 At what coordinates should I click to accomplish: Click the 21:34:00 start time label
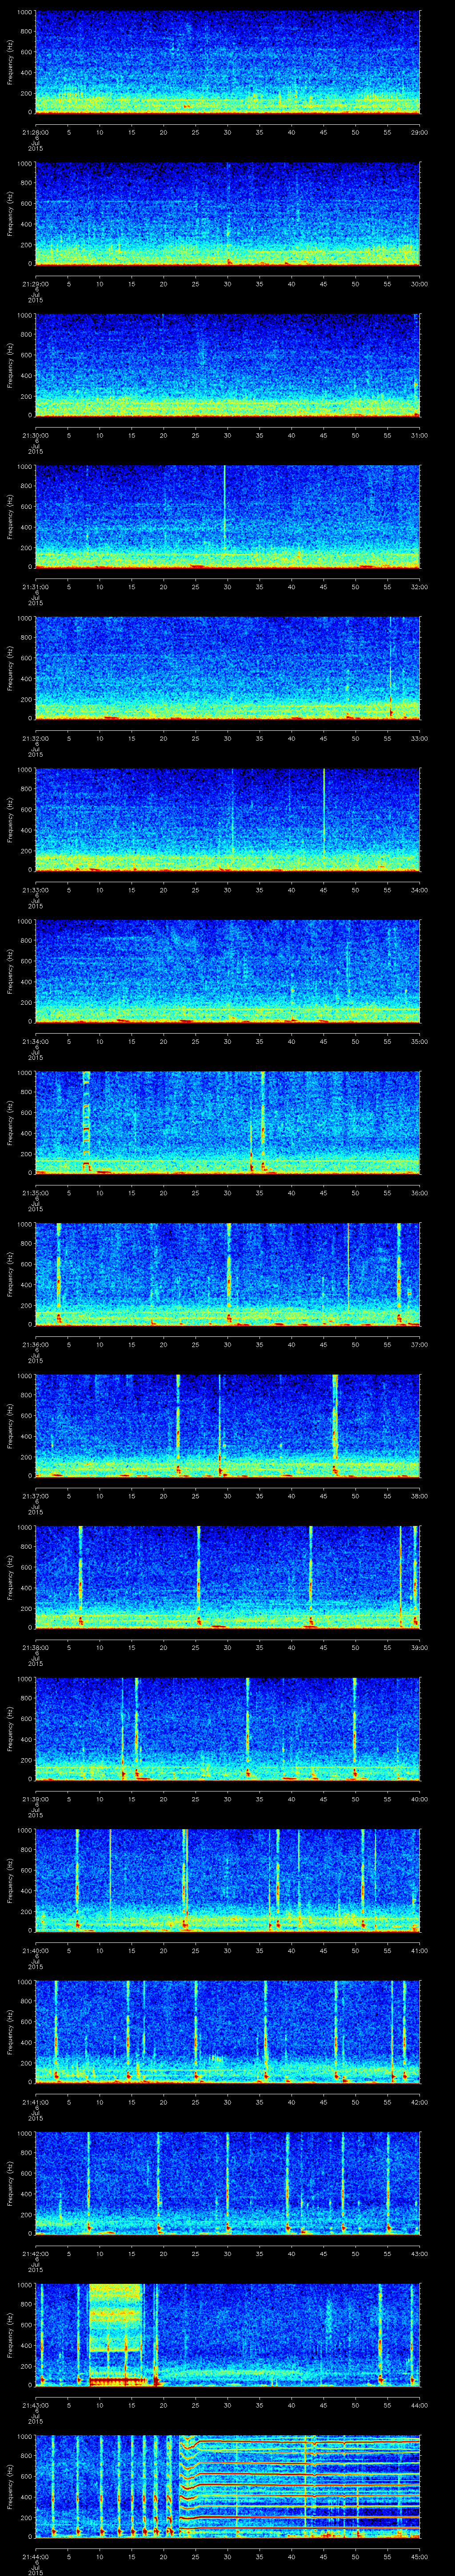click(x=35, y=1041)
